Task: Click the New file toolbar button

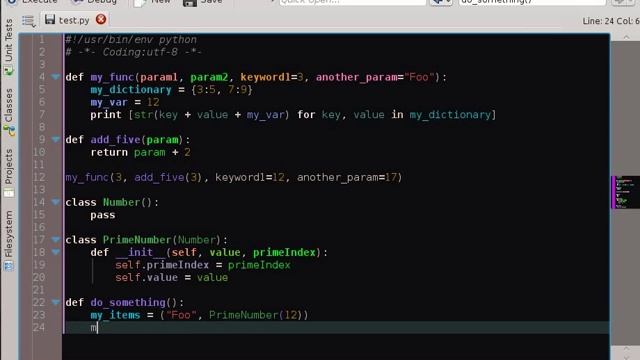Action: pos(153,2)
